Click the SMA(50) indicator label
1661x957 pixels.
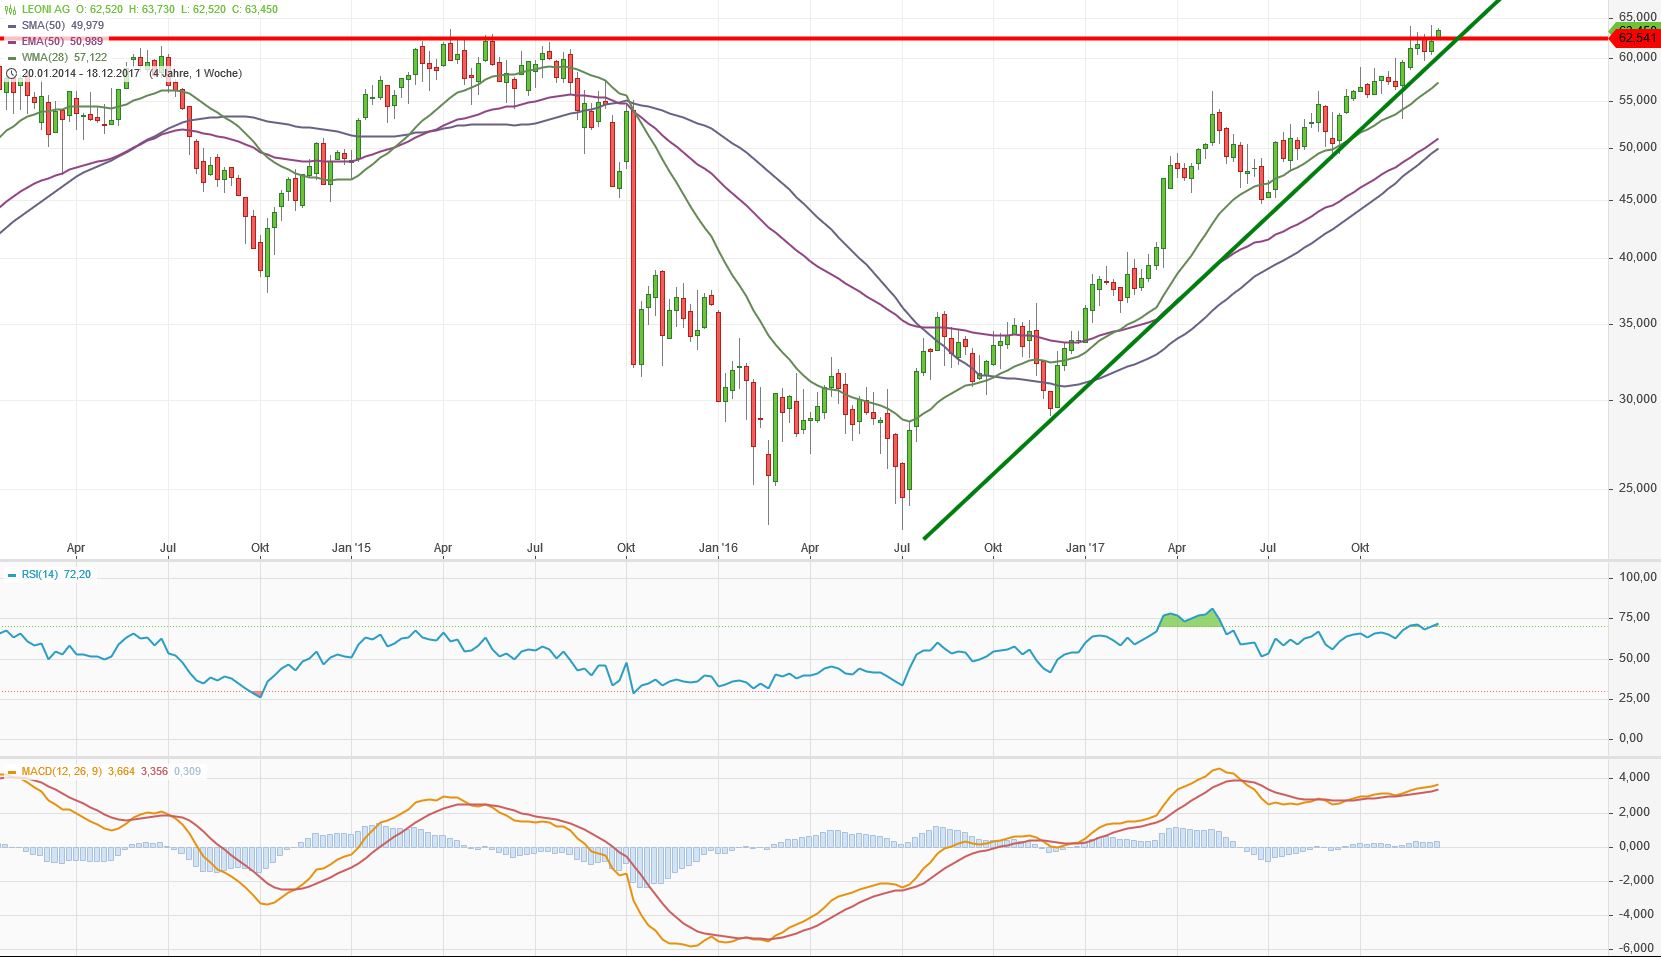click(44, 25)
